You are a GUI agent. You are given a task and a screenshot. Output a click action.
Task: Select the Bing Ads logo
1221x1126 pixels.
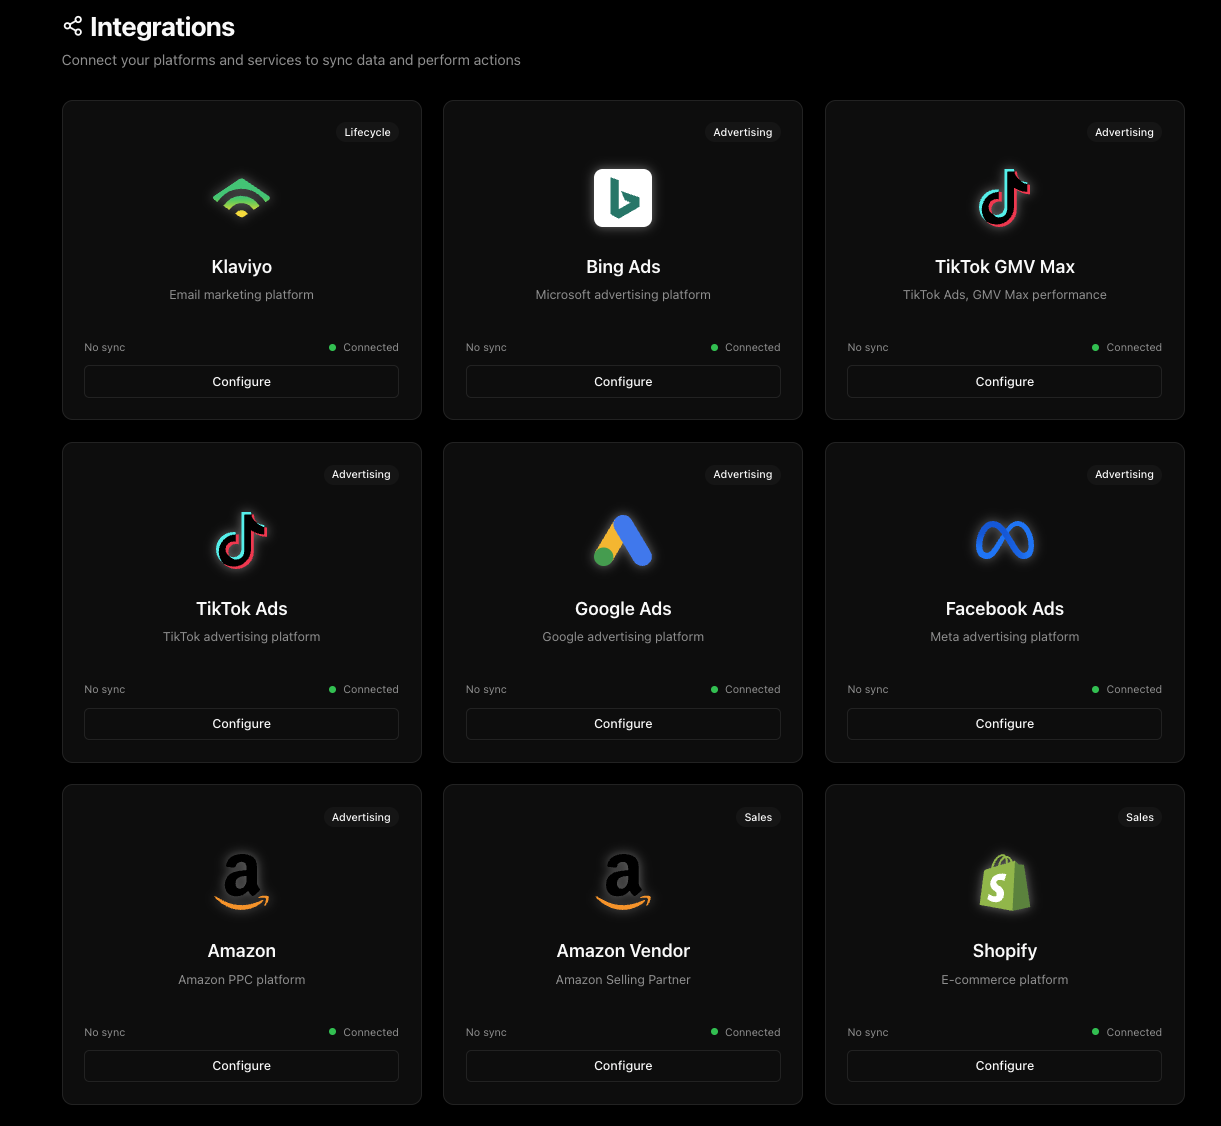click(x=623, y=198)
